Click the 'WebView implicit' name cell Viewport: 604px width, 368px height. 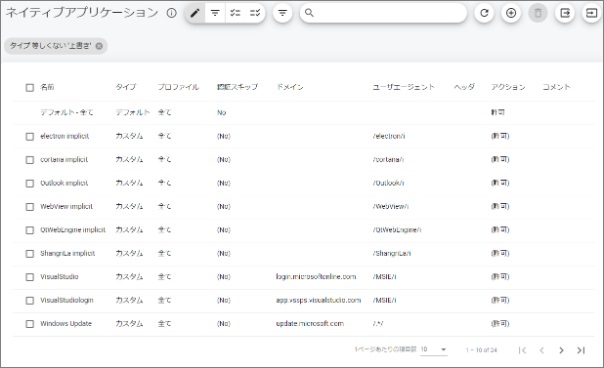pos(67,207)
